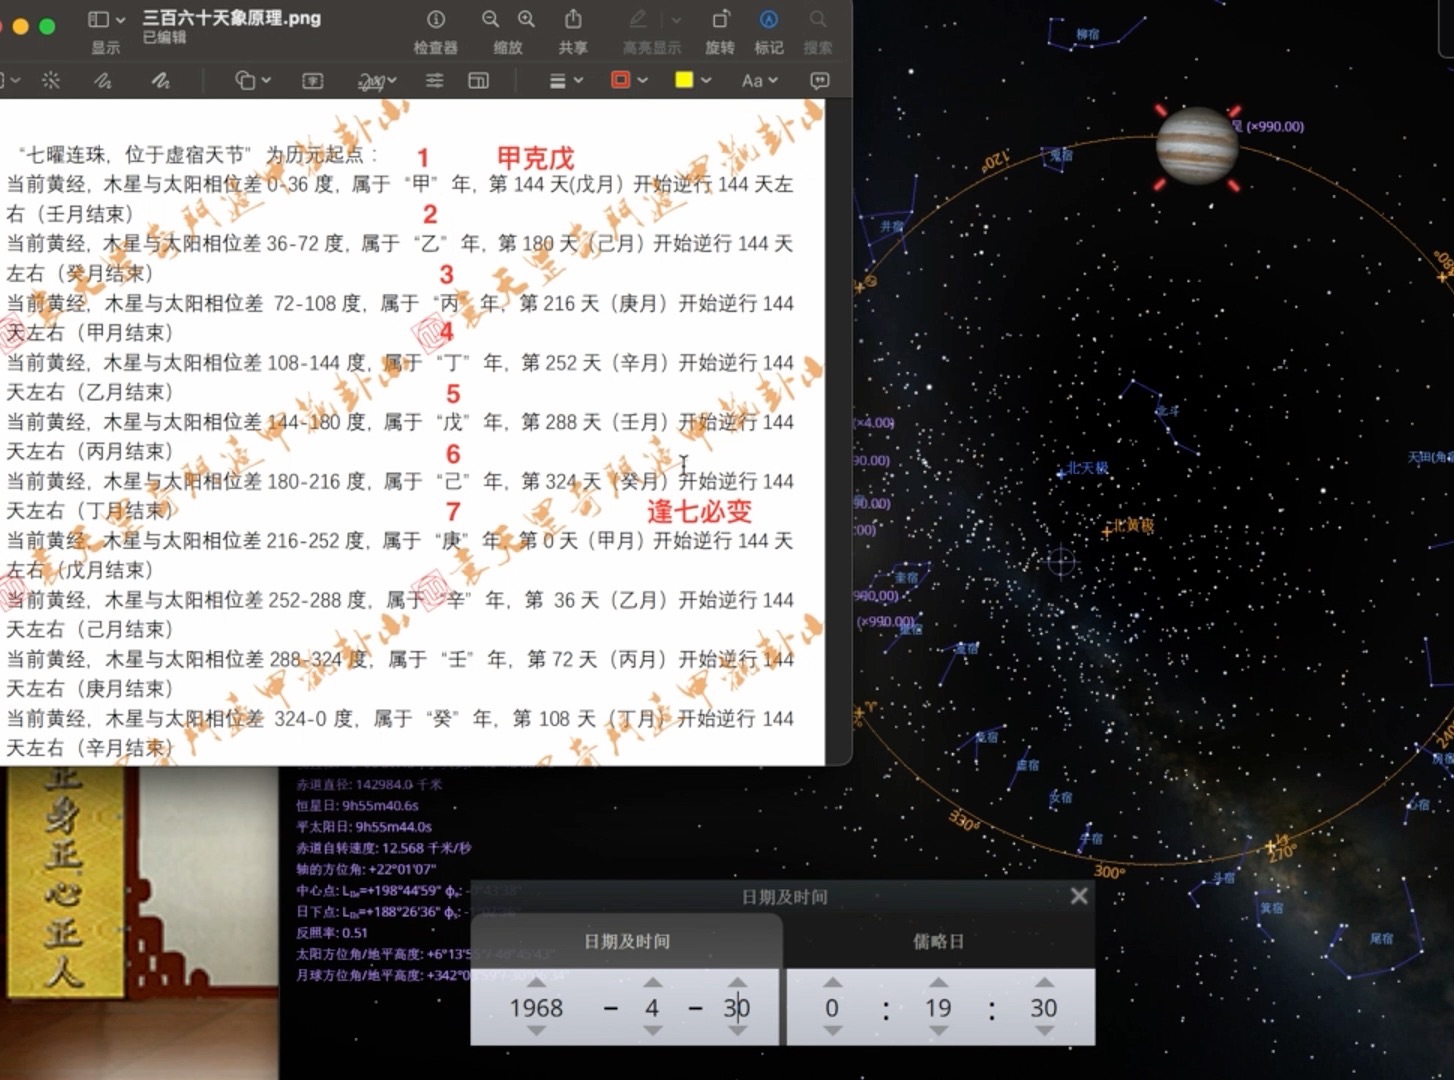This screenshot has height=1080, width=1454.
Task: Click the 北天极 label in sky
Action: (1086, 468)
